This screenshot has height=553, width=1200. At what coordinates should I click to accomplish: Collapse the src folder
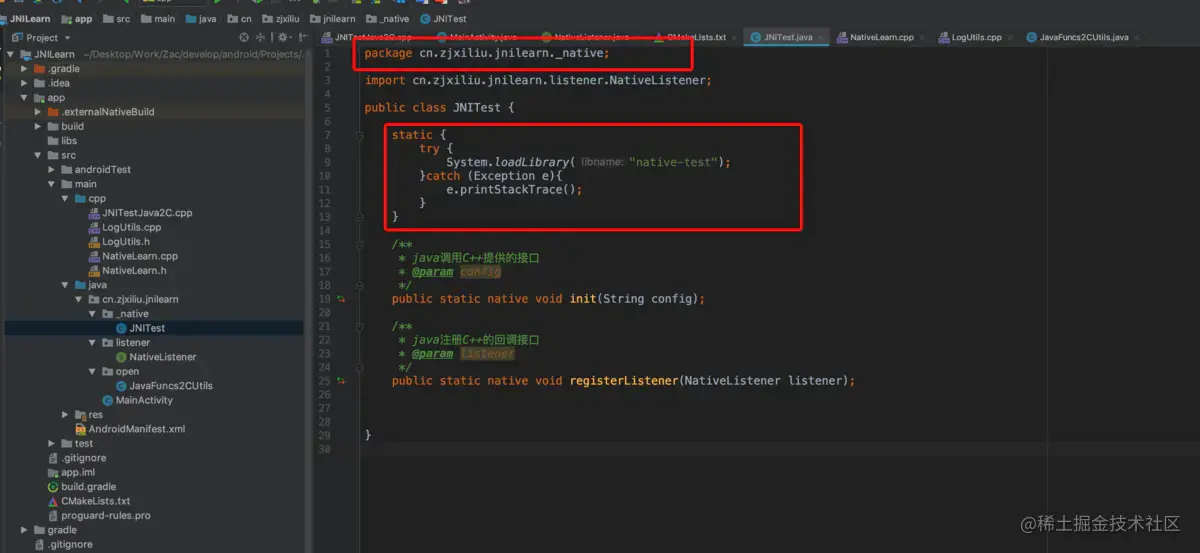[38, 155]
